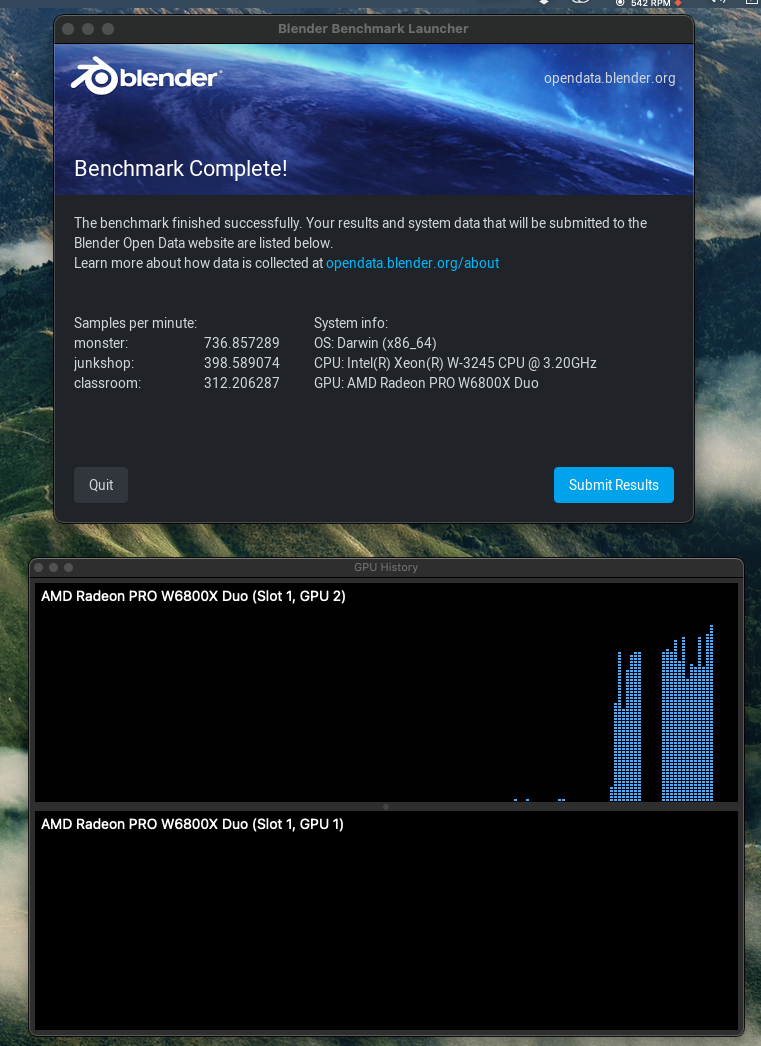This screenshot has width=761, height=1046.
Task: Click the Blender Benchmark Launcher window title
Action: click(x=373, y=29)
